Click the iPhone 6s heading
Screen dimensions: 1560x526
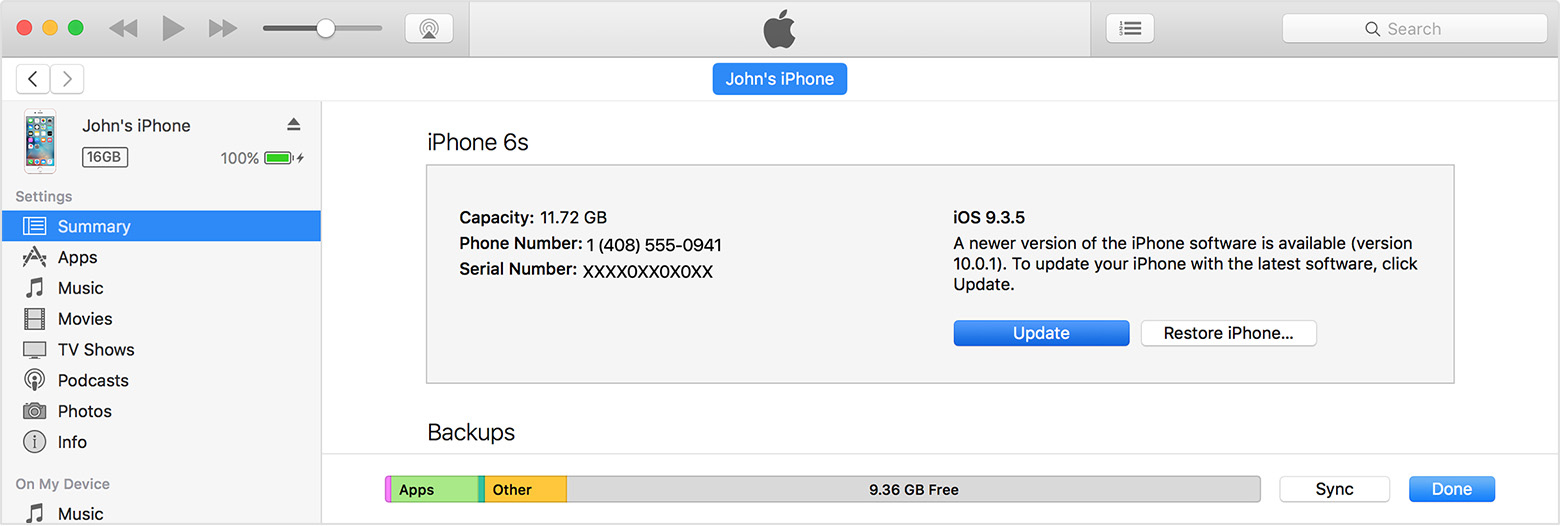point(478,143)
